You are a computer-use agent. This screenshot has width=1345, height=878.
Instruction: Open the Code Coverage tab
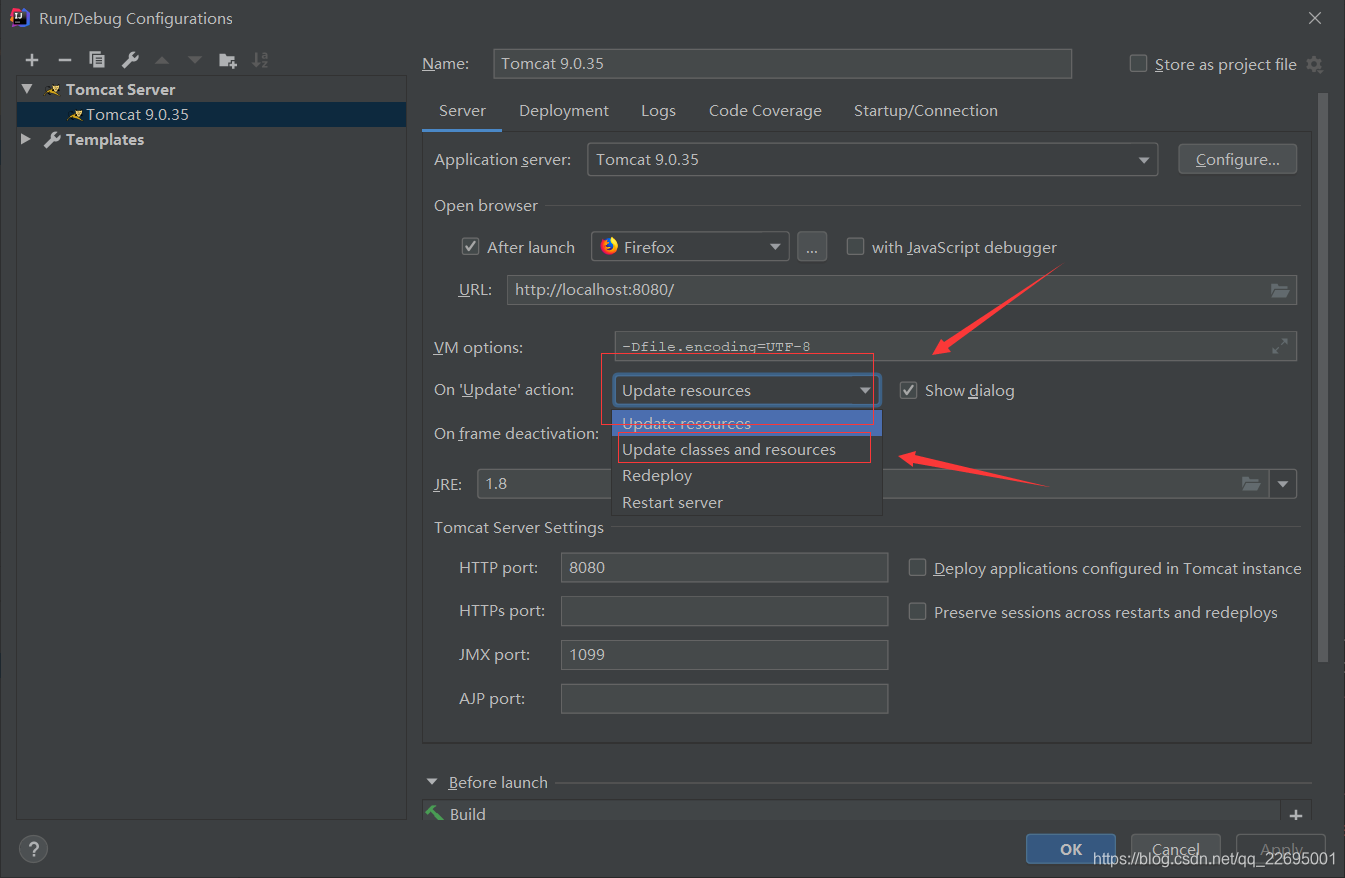click(765, 111)
